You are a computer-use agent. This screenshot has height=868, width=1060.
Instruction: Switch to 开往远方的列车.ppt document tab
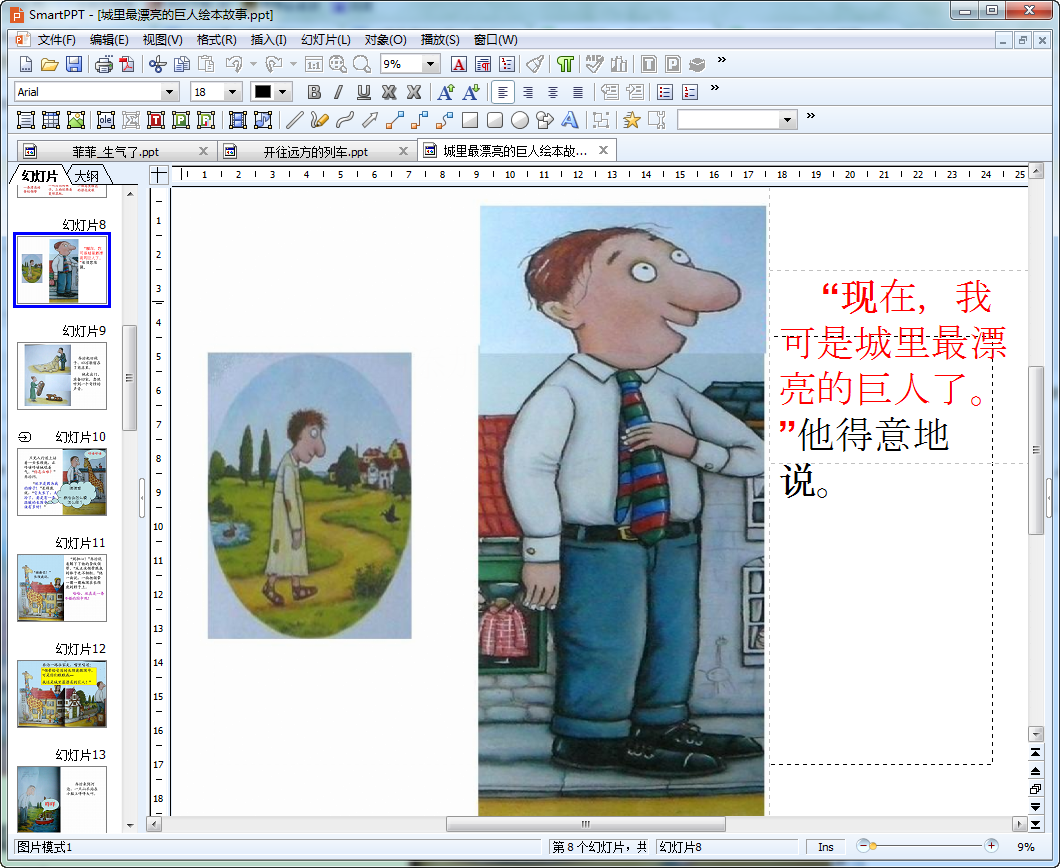tap(316, 151)
